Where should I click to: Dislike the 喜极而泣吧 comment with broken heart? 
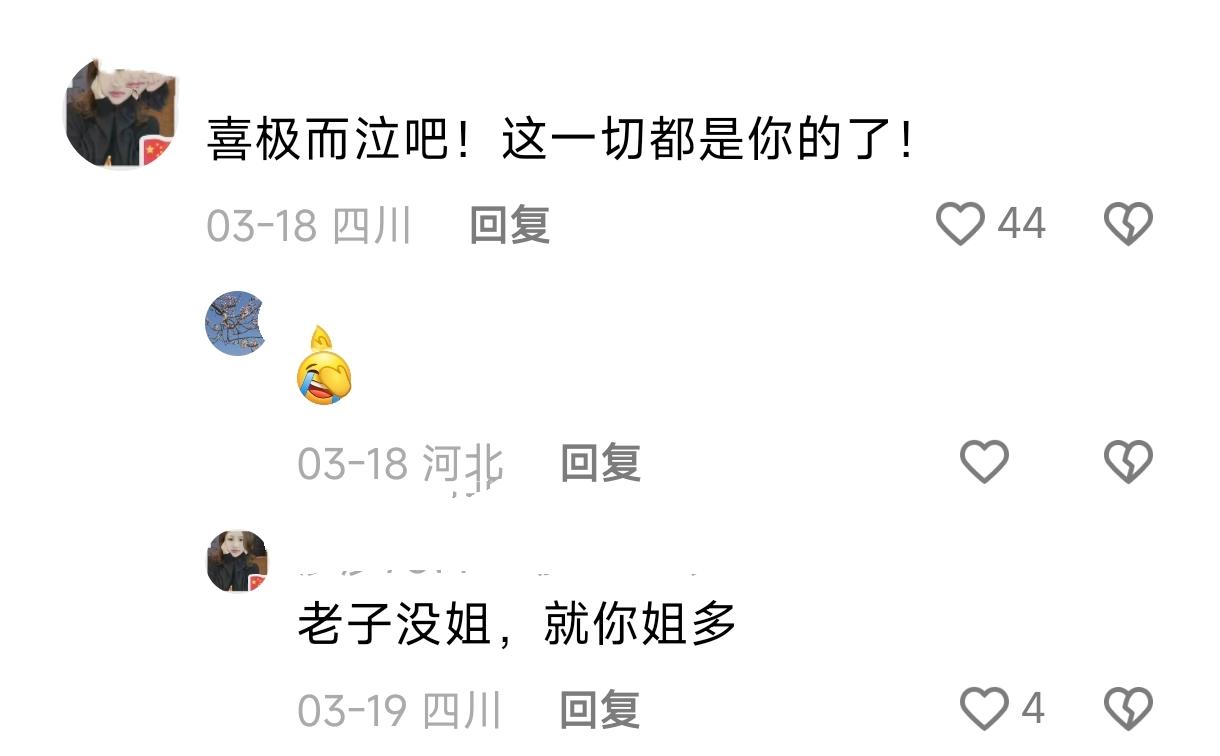point(1128,223)
